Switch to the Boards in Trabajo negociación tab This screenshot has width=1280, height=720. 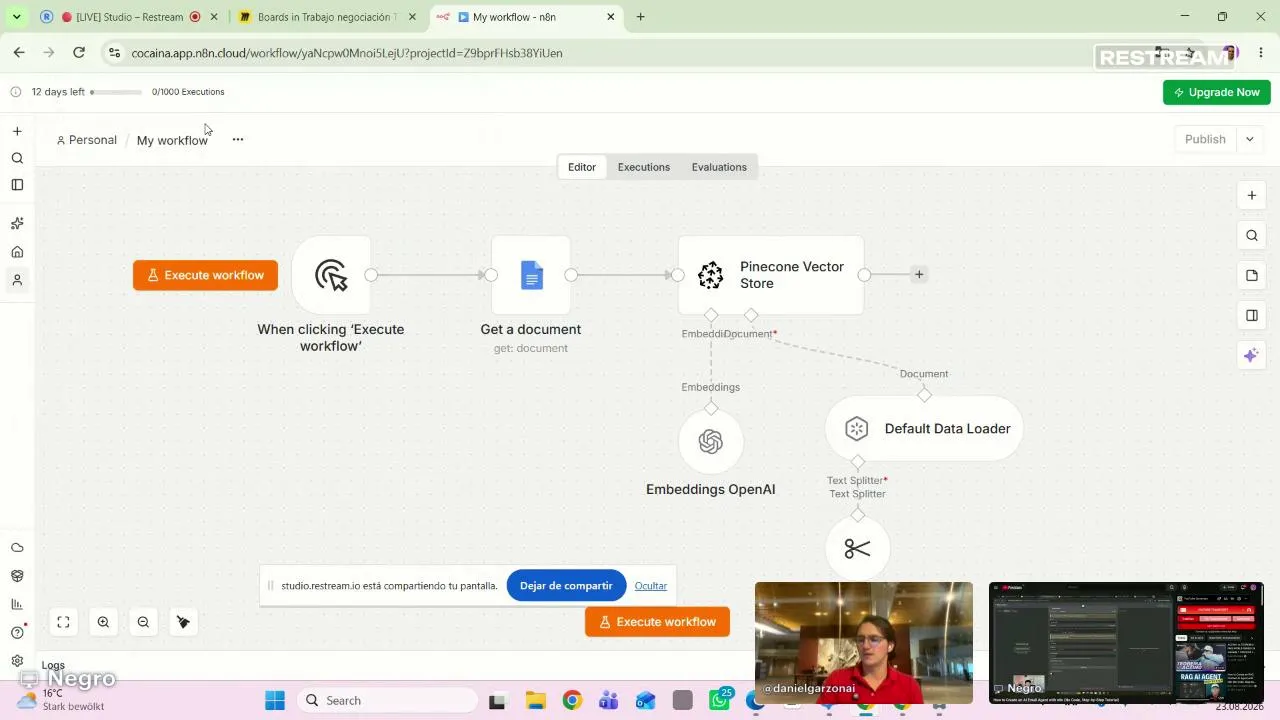click(x=327, y=17)
